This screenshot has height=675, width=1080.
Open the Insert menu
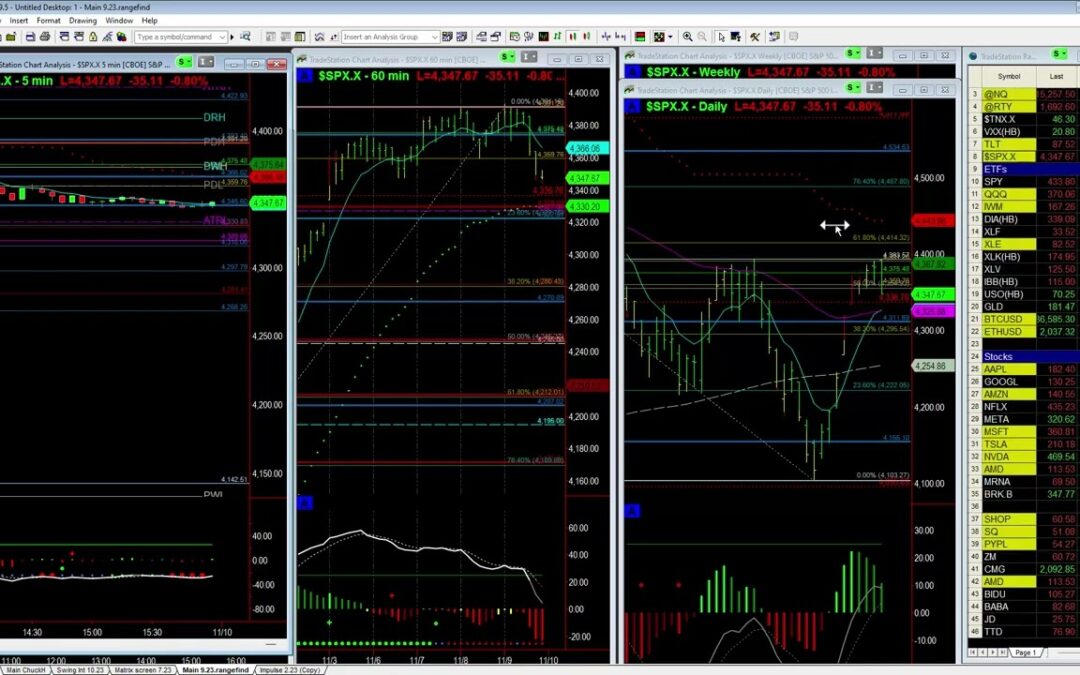pos(19,21)
